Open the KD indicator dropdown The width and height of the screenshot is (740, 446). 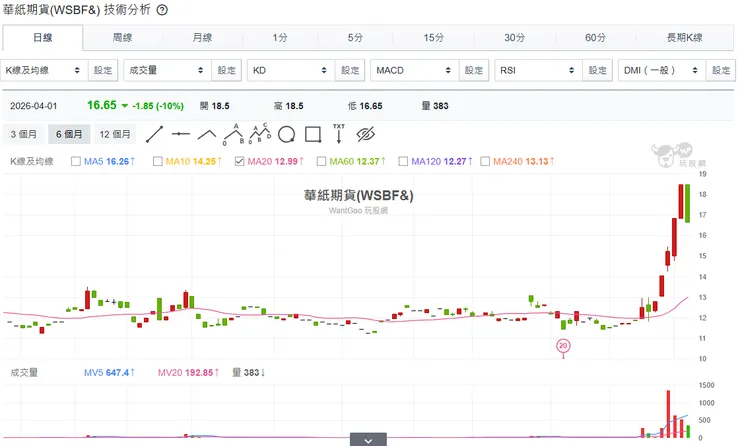click(x=291, y=70)
